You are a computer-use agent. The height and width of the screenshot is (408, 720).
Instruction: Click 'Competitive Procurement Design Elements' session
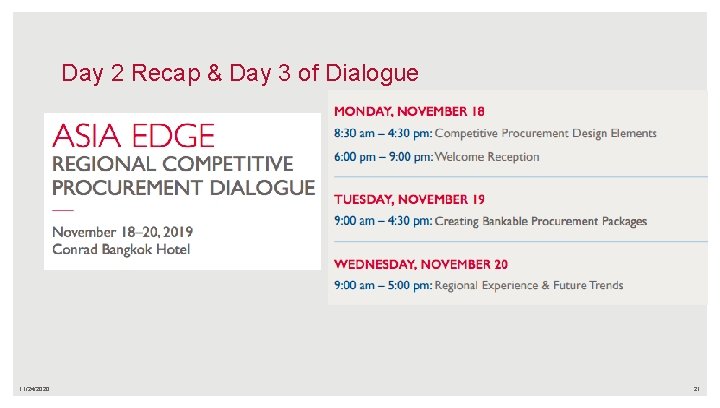(545, 133)
